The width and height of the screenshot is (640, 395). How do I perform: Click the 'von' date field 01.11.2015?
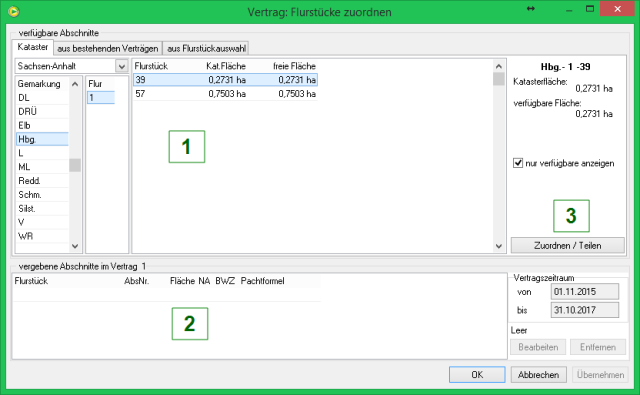pos(584,292)
